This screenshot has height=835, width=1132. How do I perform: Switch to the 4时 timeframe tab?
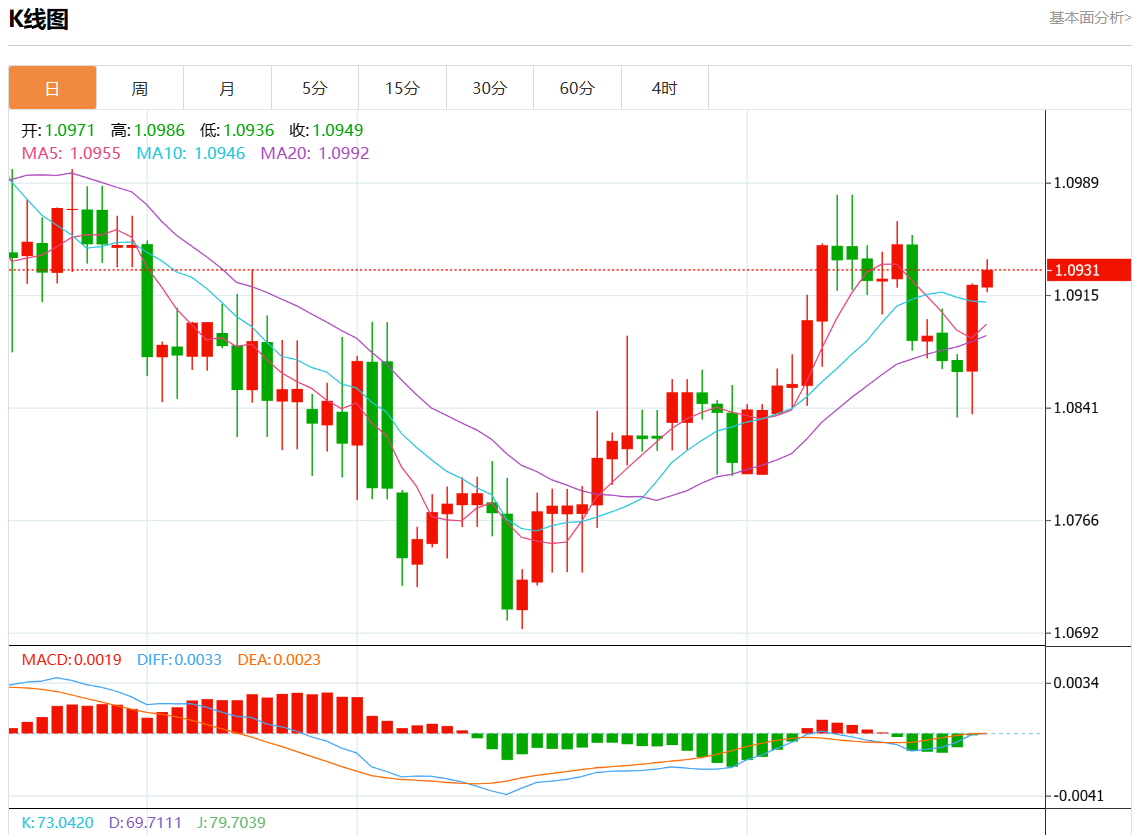(x=664, y=88)
